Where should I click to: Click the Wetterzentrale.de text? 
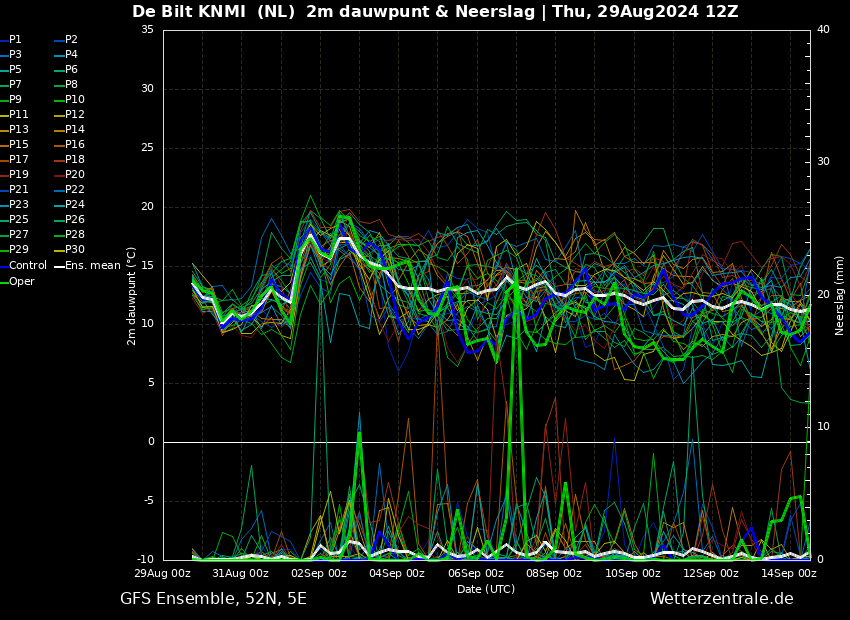pos(722,598)
